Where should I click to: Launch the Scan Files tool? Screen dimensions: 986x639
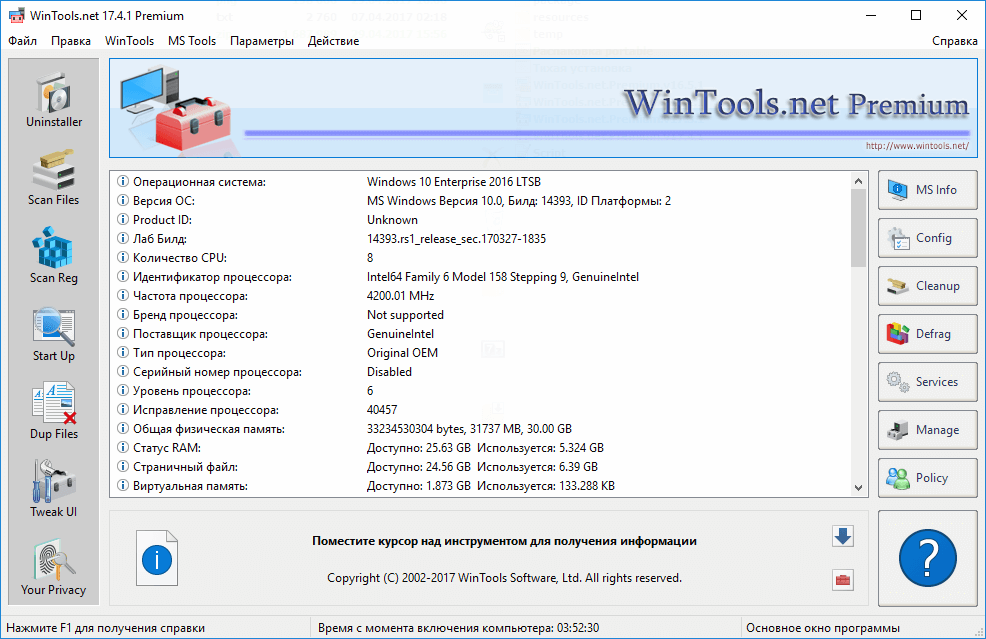(54, 178)
